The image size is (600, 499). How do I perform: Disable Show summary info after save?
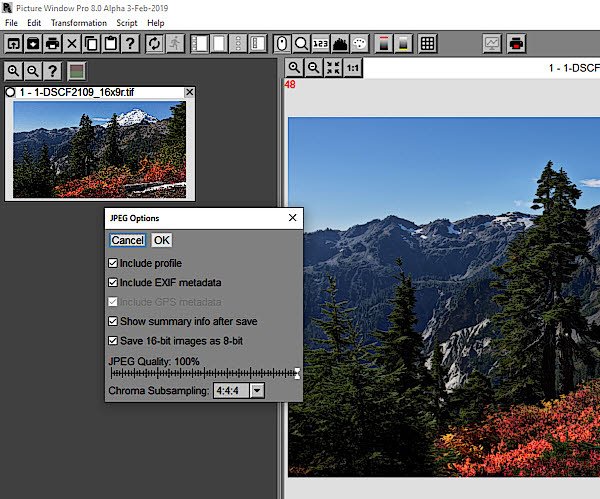(x=113, y=321)
